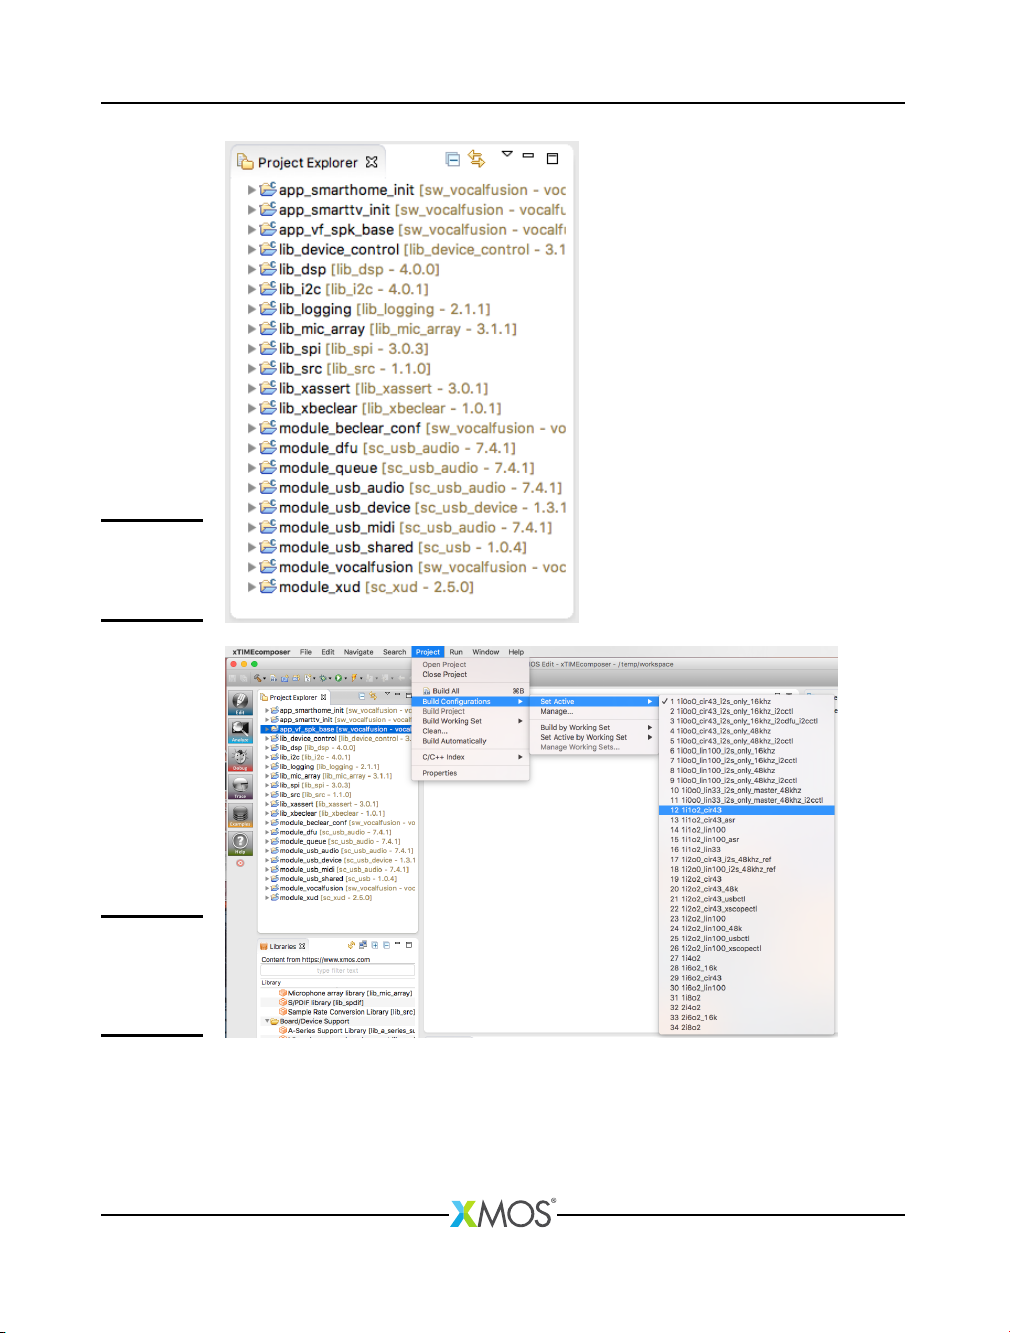Image resolution: width=1010 pixels, height=1333 pixels.
Task: Maximize the enlarged Project Explorer panel
Action: [552, 158]
